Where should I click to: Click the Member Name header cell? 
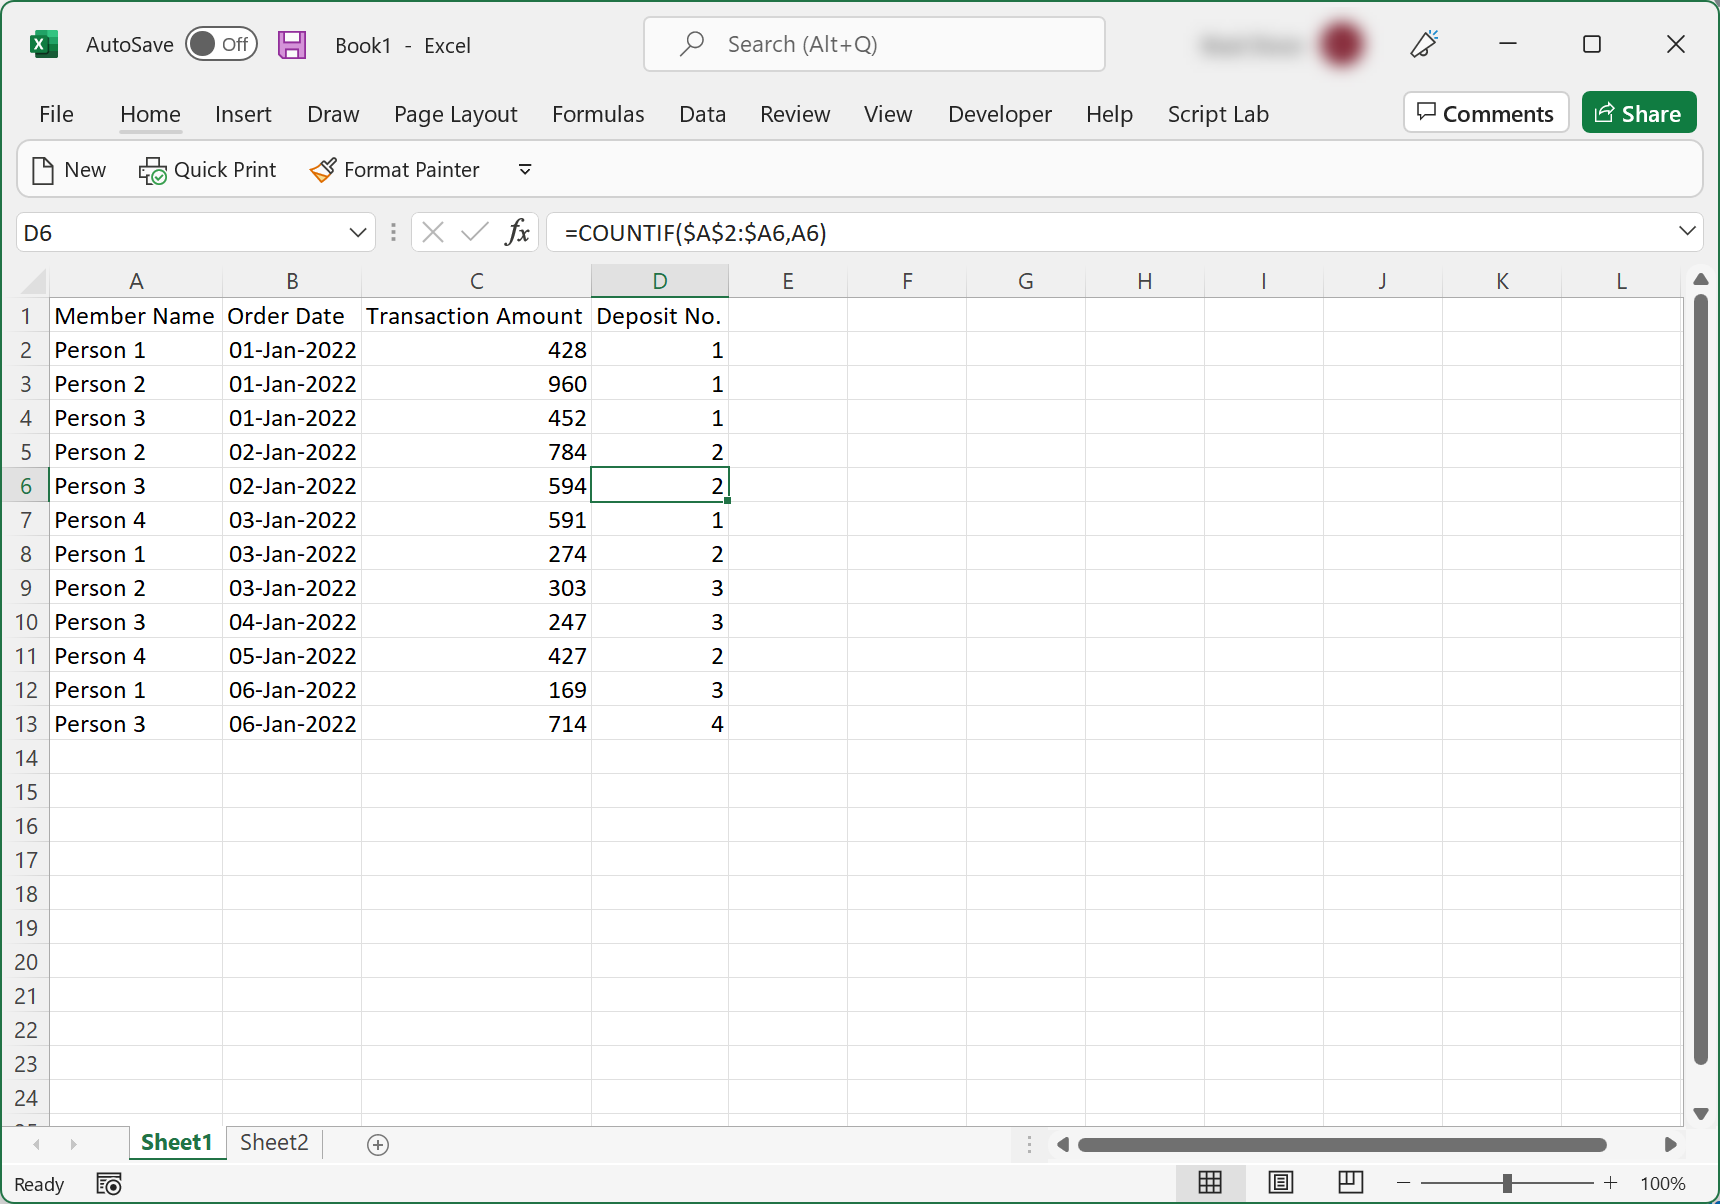coord(135,316)
